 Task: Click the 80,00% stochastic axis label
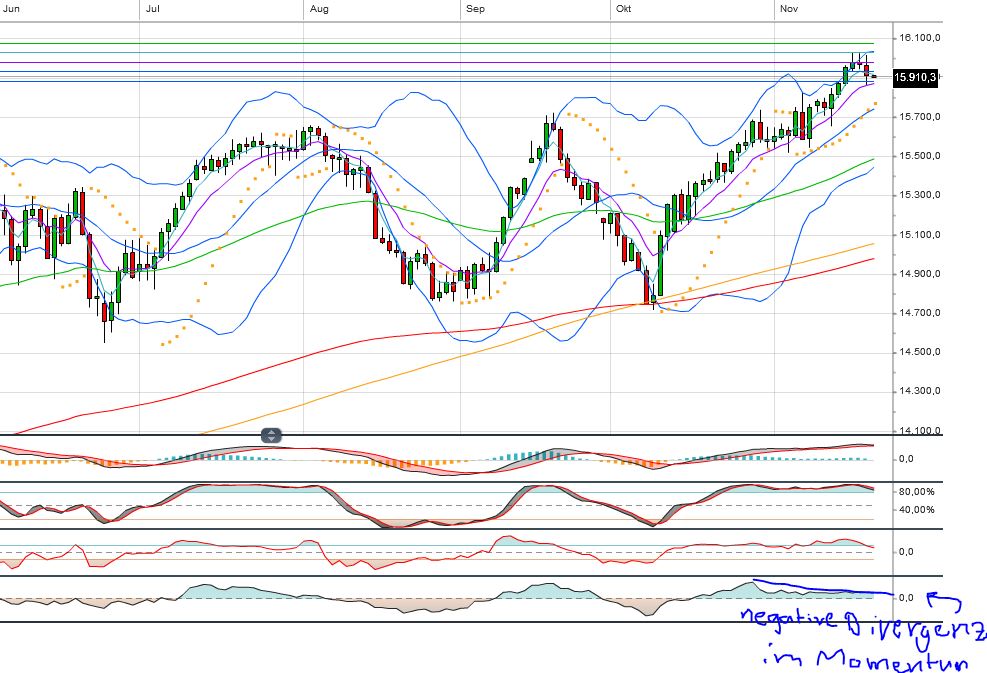point(916,492)
